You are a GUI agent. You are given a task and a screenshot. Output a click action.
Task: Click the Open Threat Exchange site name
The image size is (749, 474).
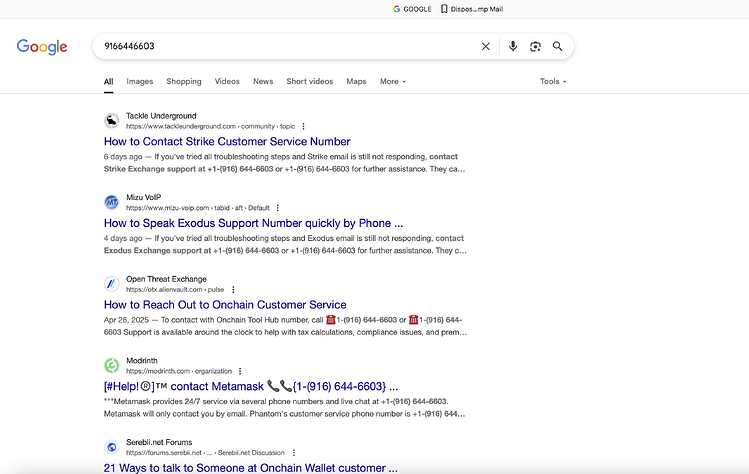[166, 279]
